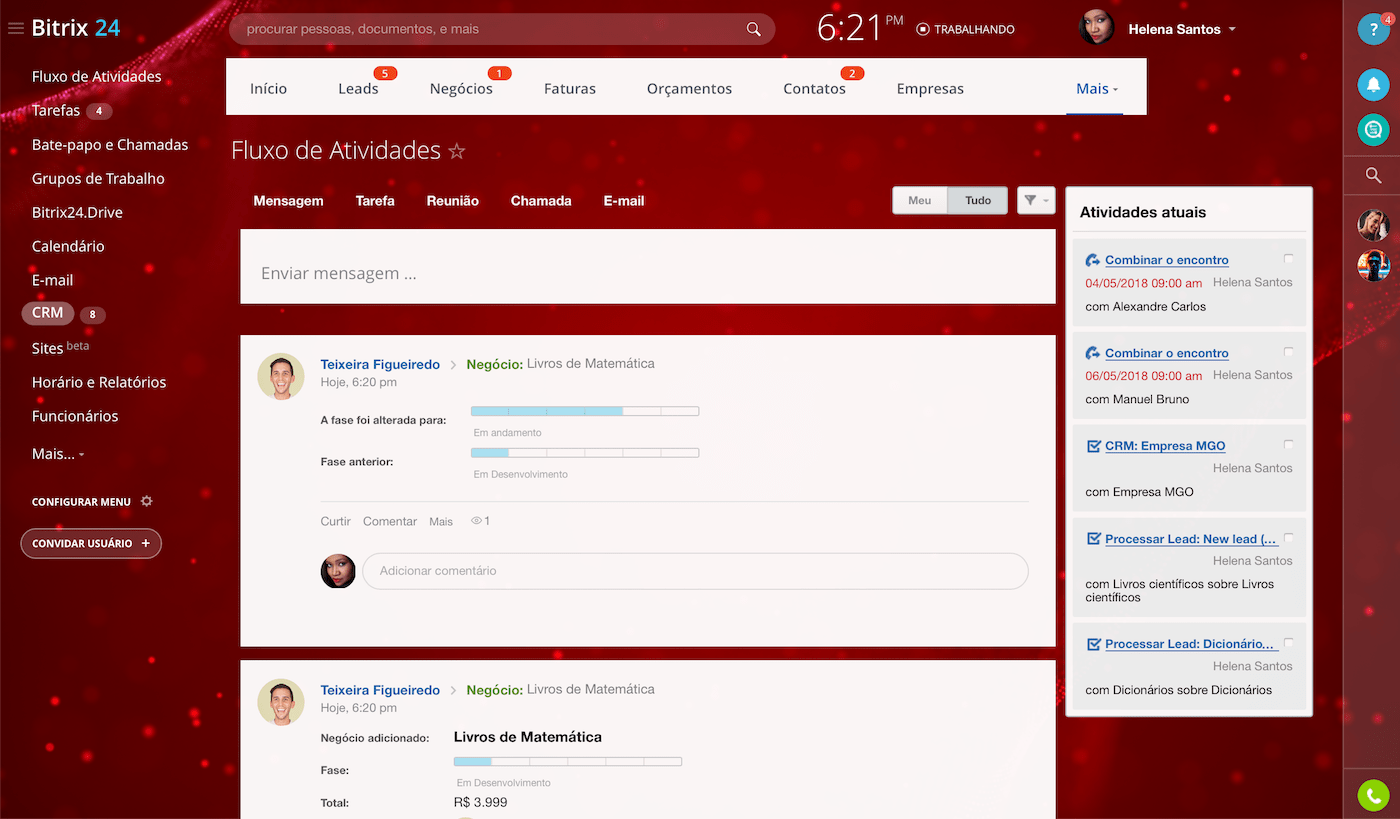Open the chat messenger icon in right sidebar
The width and height of the screenshot is (1400, 819).
(x=1374, y=129)
